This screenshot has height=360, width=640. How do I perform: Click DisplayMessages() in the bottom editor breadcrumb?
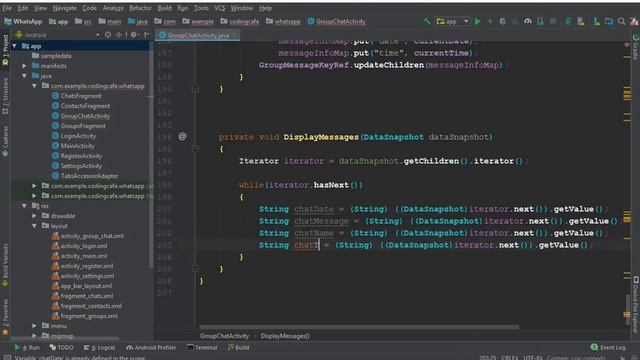(285, 336)
